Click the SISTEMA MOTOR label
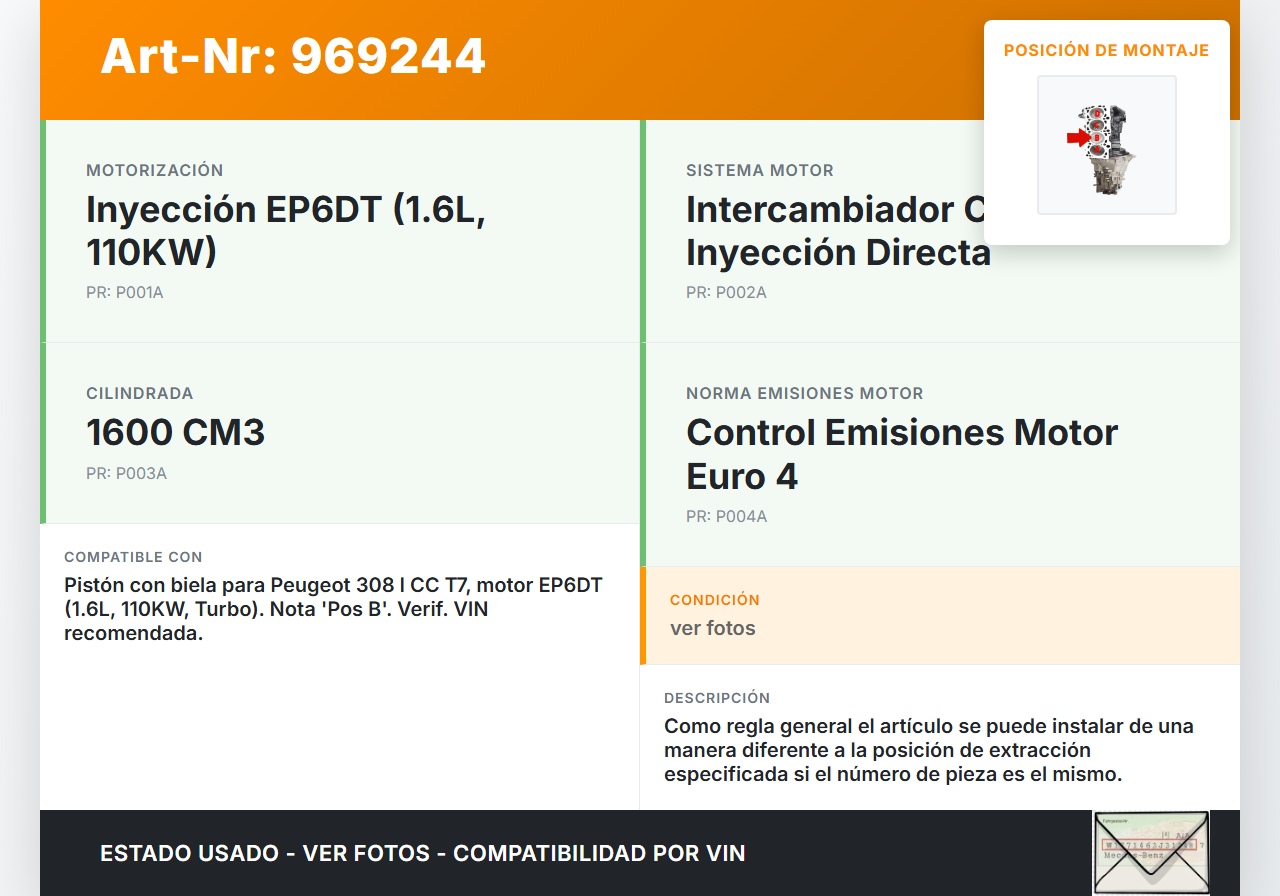The height and width of the screenshot is (896, 1280). click(760, 170)
